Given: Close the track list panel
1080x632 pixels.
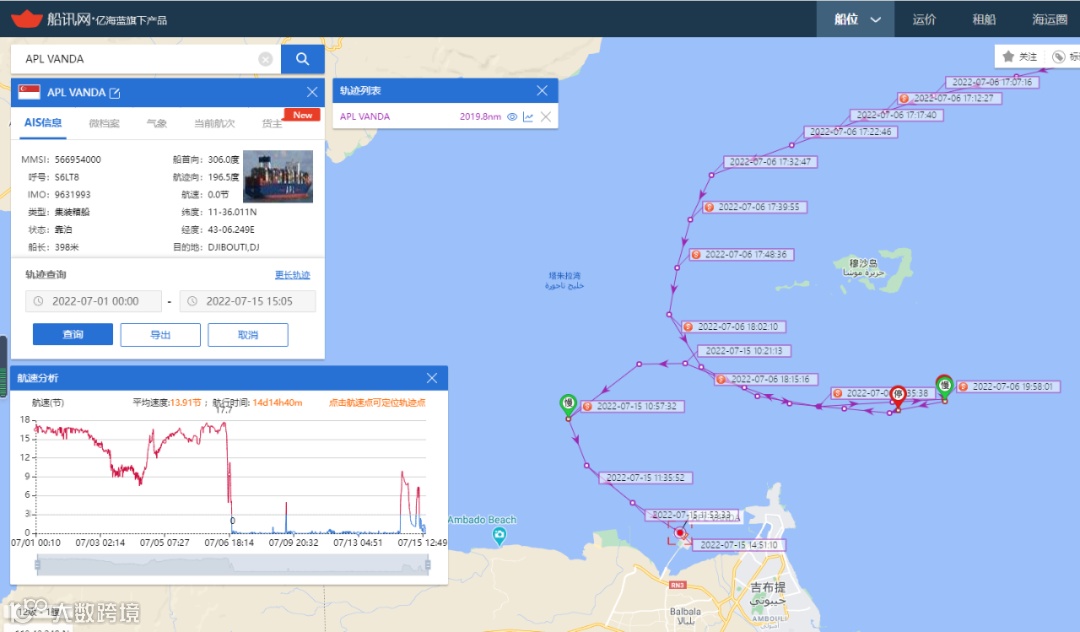Looking at the screenshot, I should pos(542,90).
